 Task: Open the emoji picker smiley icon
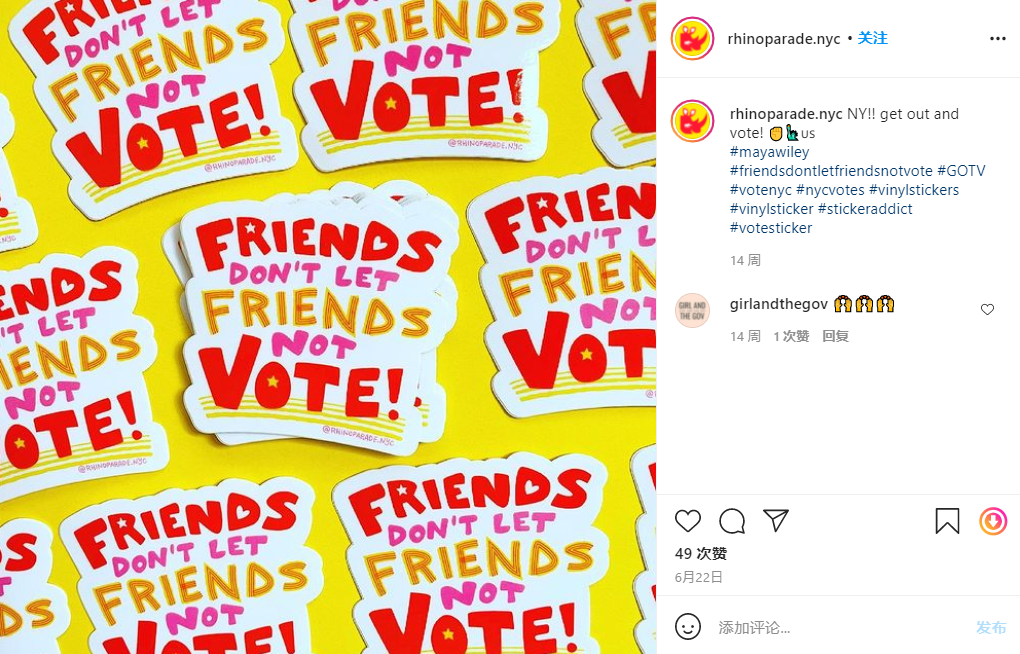[688, 627]
